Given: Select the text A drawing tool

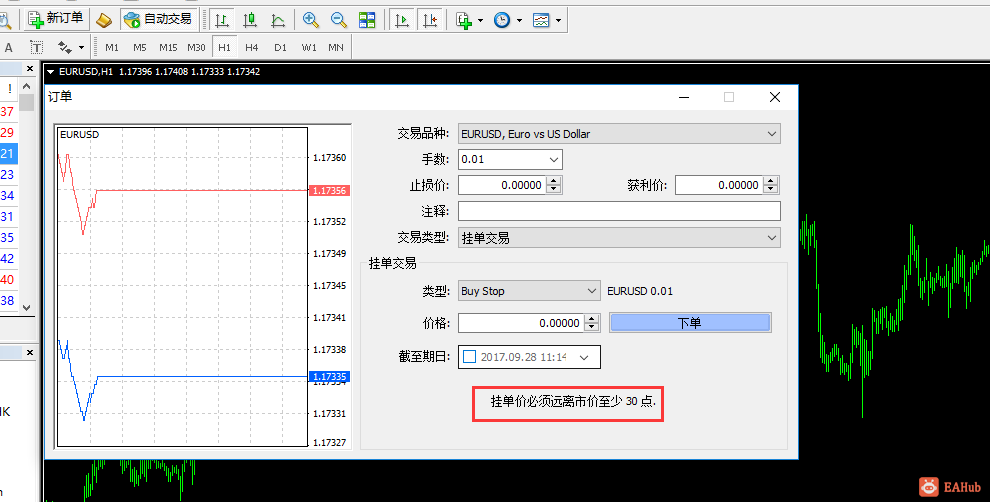Looking at the screenshot, I should click(x=9, y=47).
